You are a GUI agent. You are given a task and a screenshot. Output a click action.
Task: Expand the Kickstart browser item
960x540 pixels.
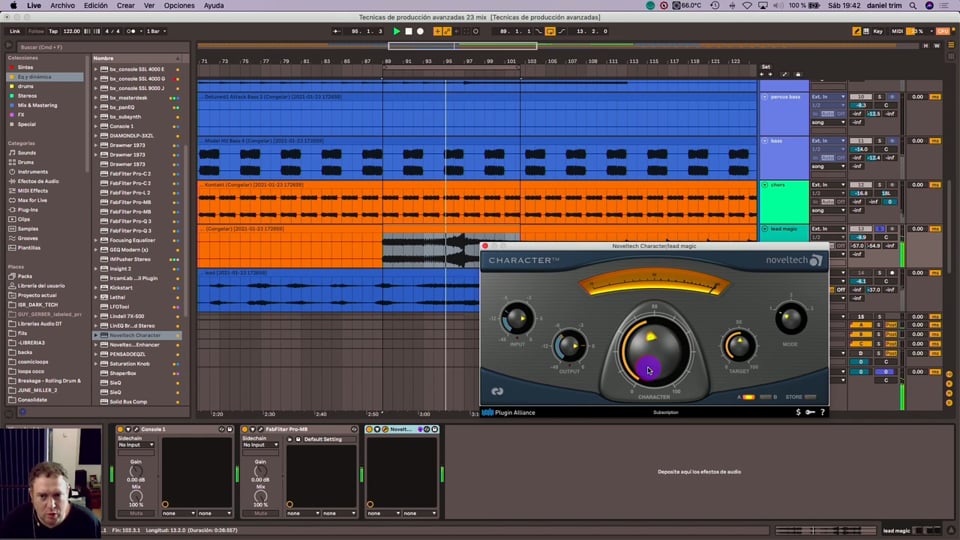(x=96, y=288)
